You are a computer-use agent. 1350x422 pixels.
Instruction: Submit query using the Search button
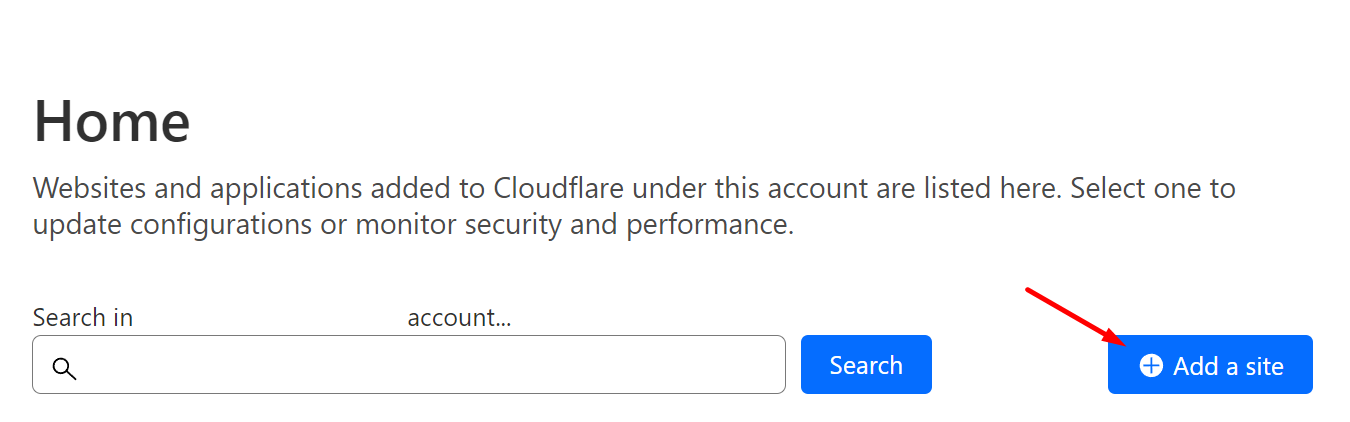pyautogui.click(x=866, y=365)
